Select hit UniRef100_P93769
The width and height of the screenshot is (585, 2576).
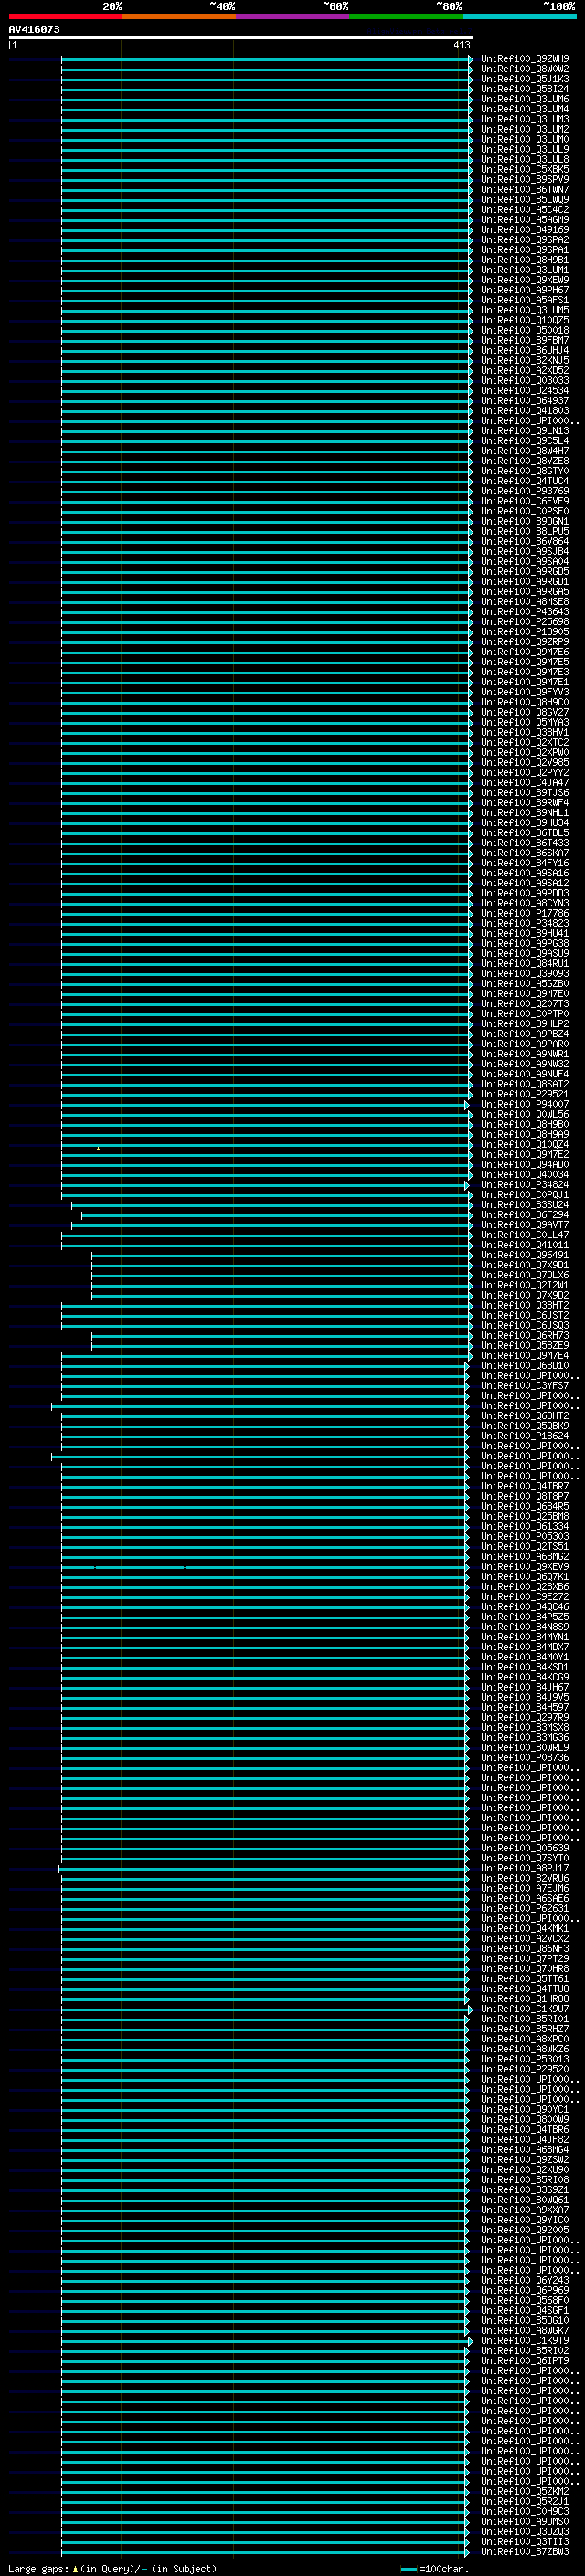click(x=525, y=491)
